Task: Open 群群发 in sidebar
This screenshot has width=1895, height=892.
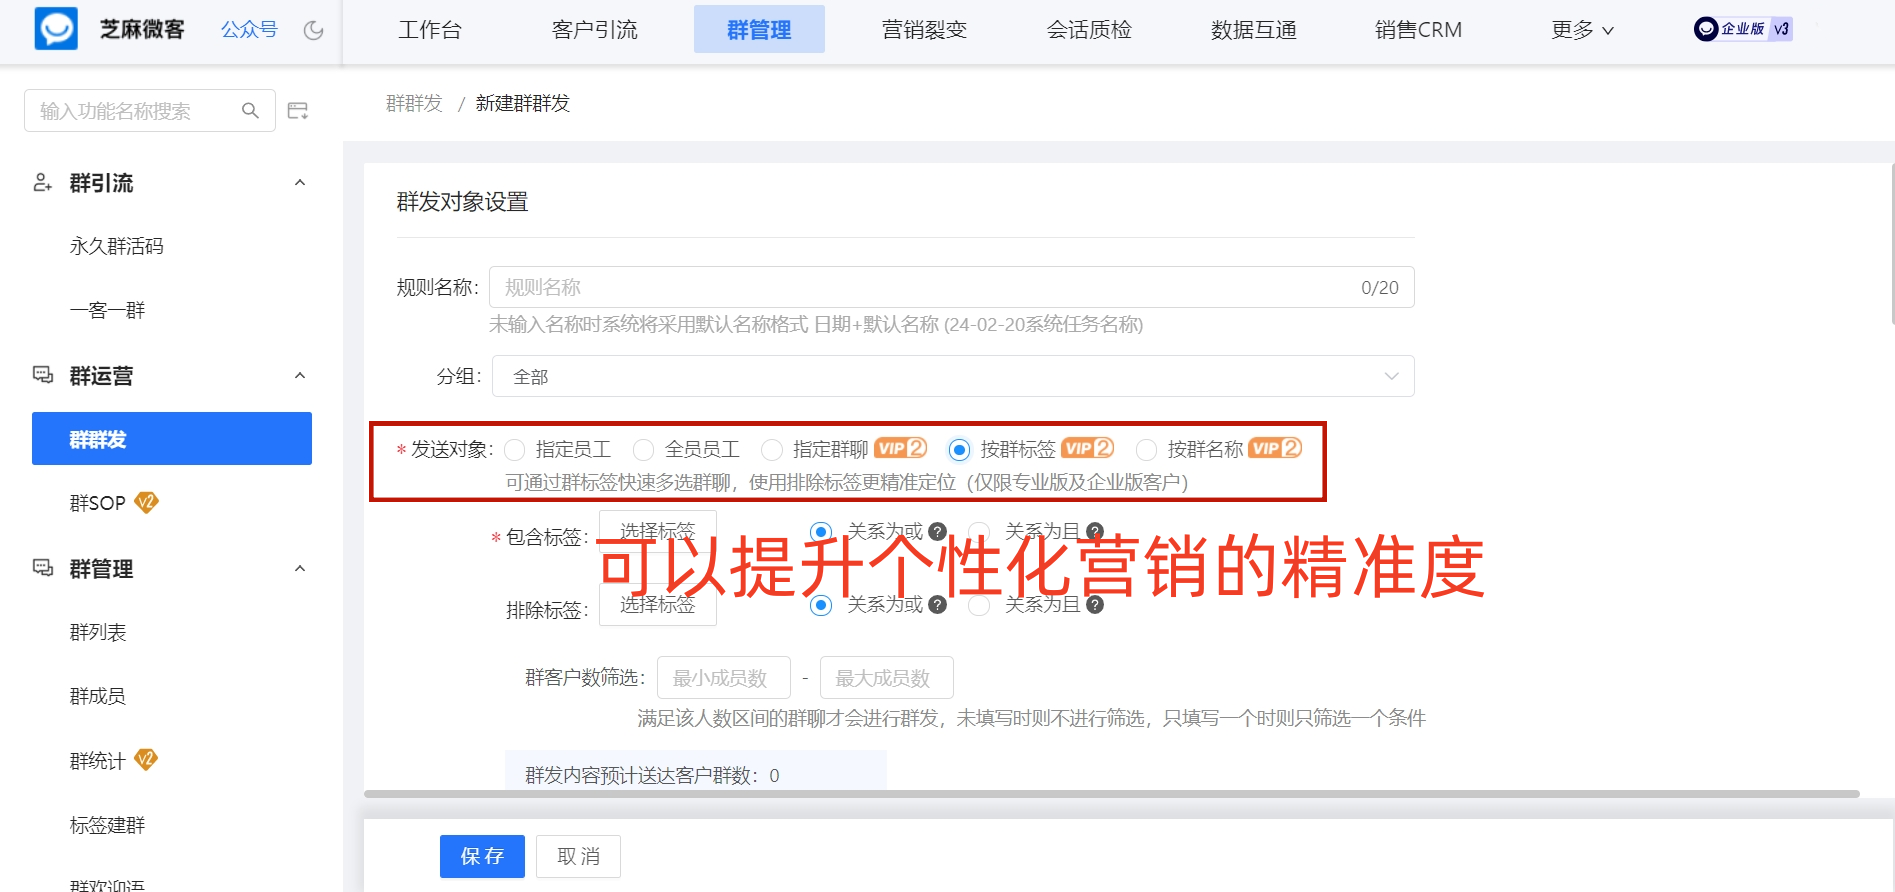Action: (x=172, y=439)
